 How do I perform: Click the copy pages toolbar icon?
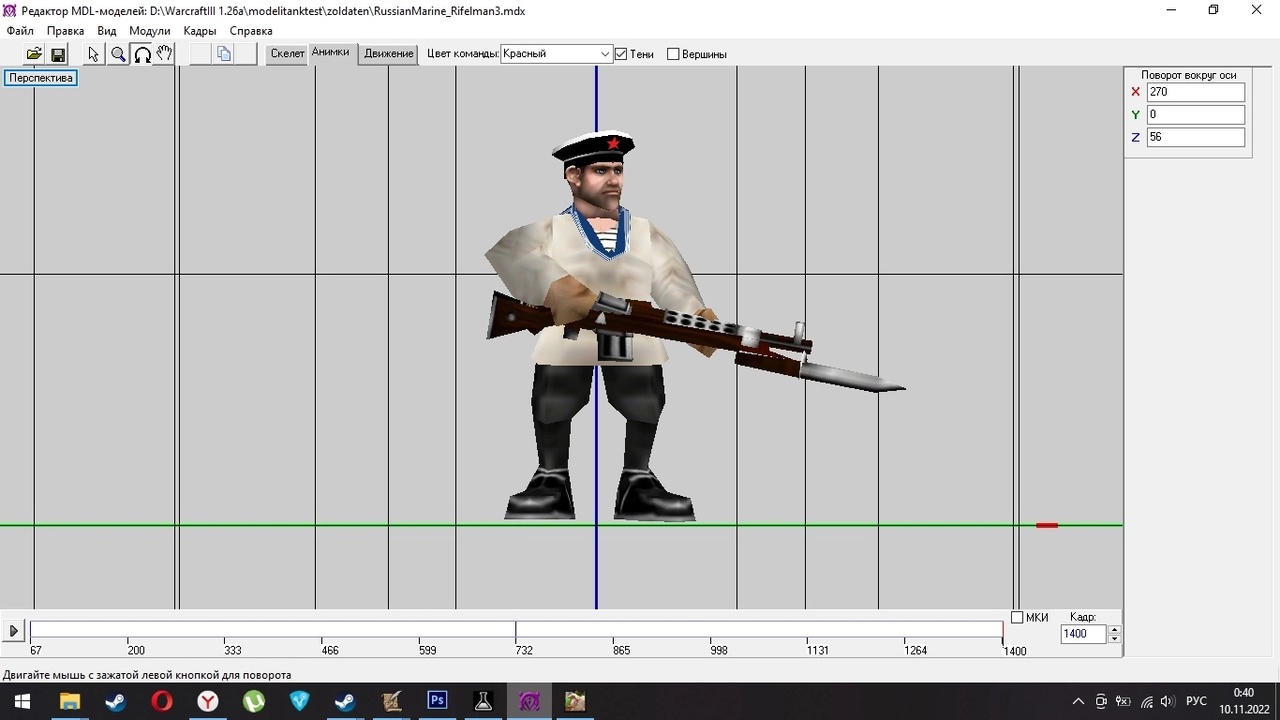click(x=224, y=54)
